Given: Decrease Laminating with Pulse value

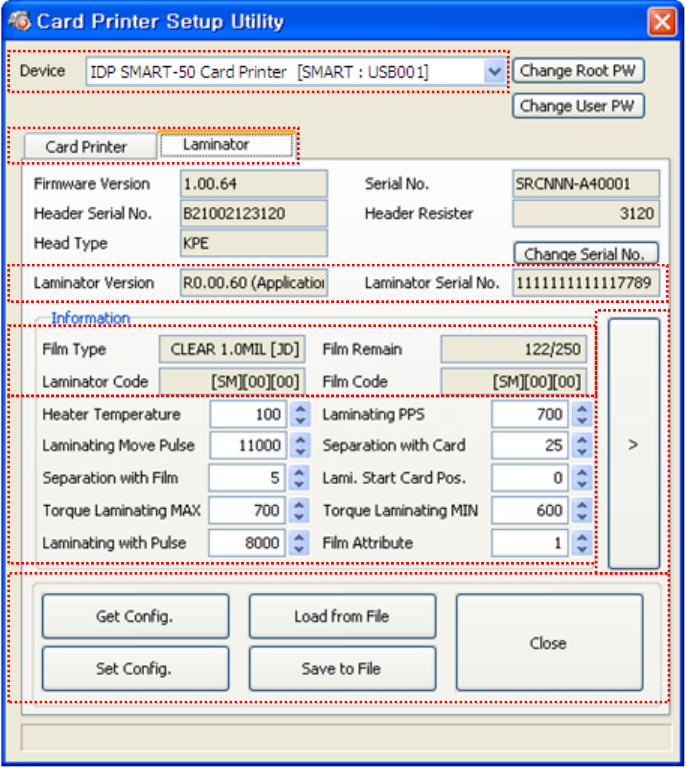Looking at the screenshot, I should pyautogui.click(x=299, y=550).
